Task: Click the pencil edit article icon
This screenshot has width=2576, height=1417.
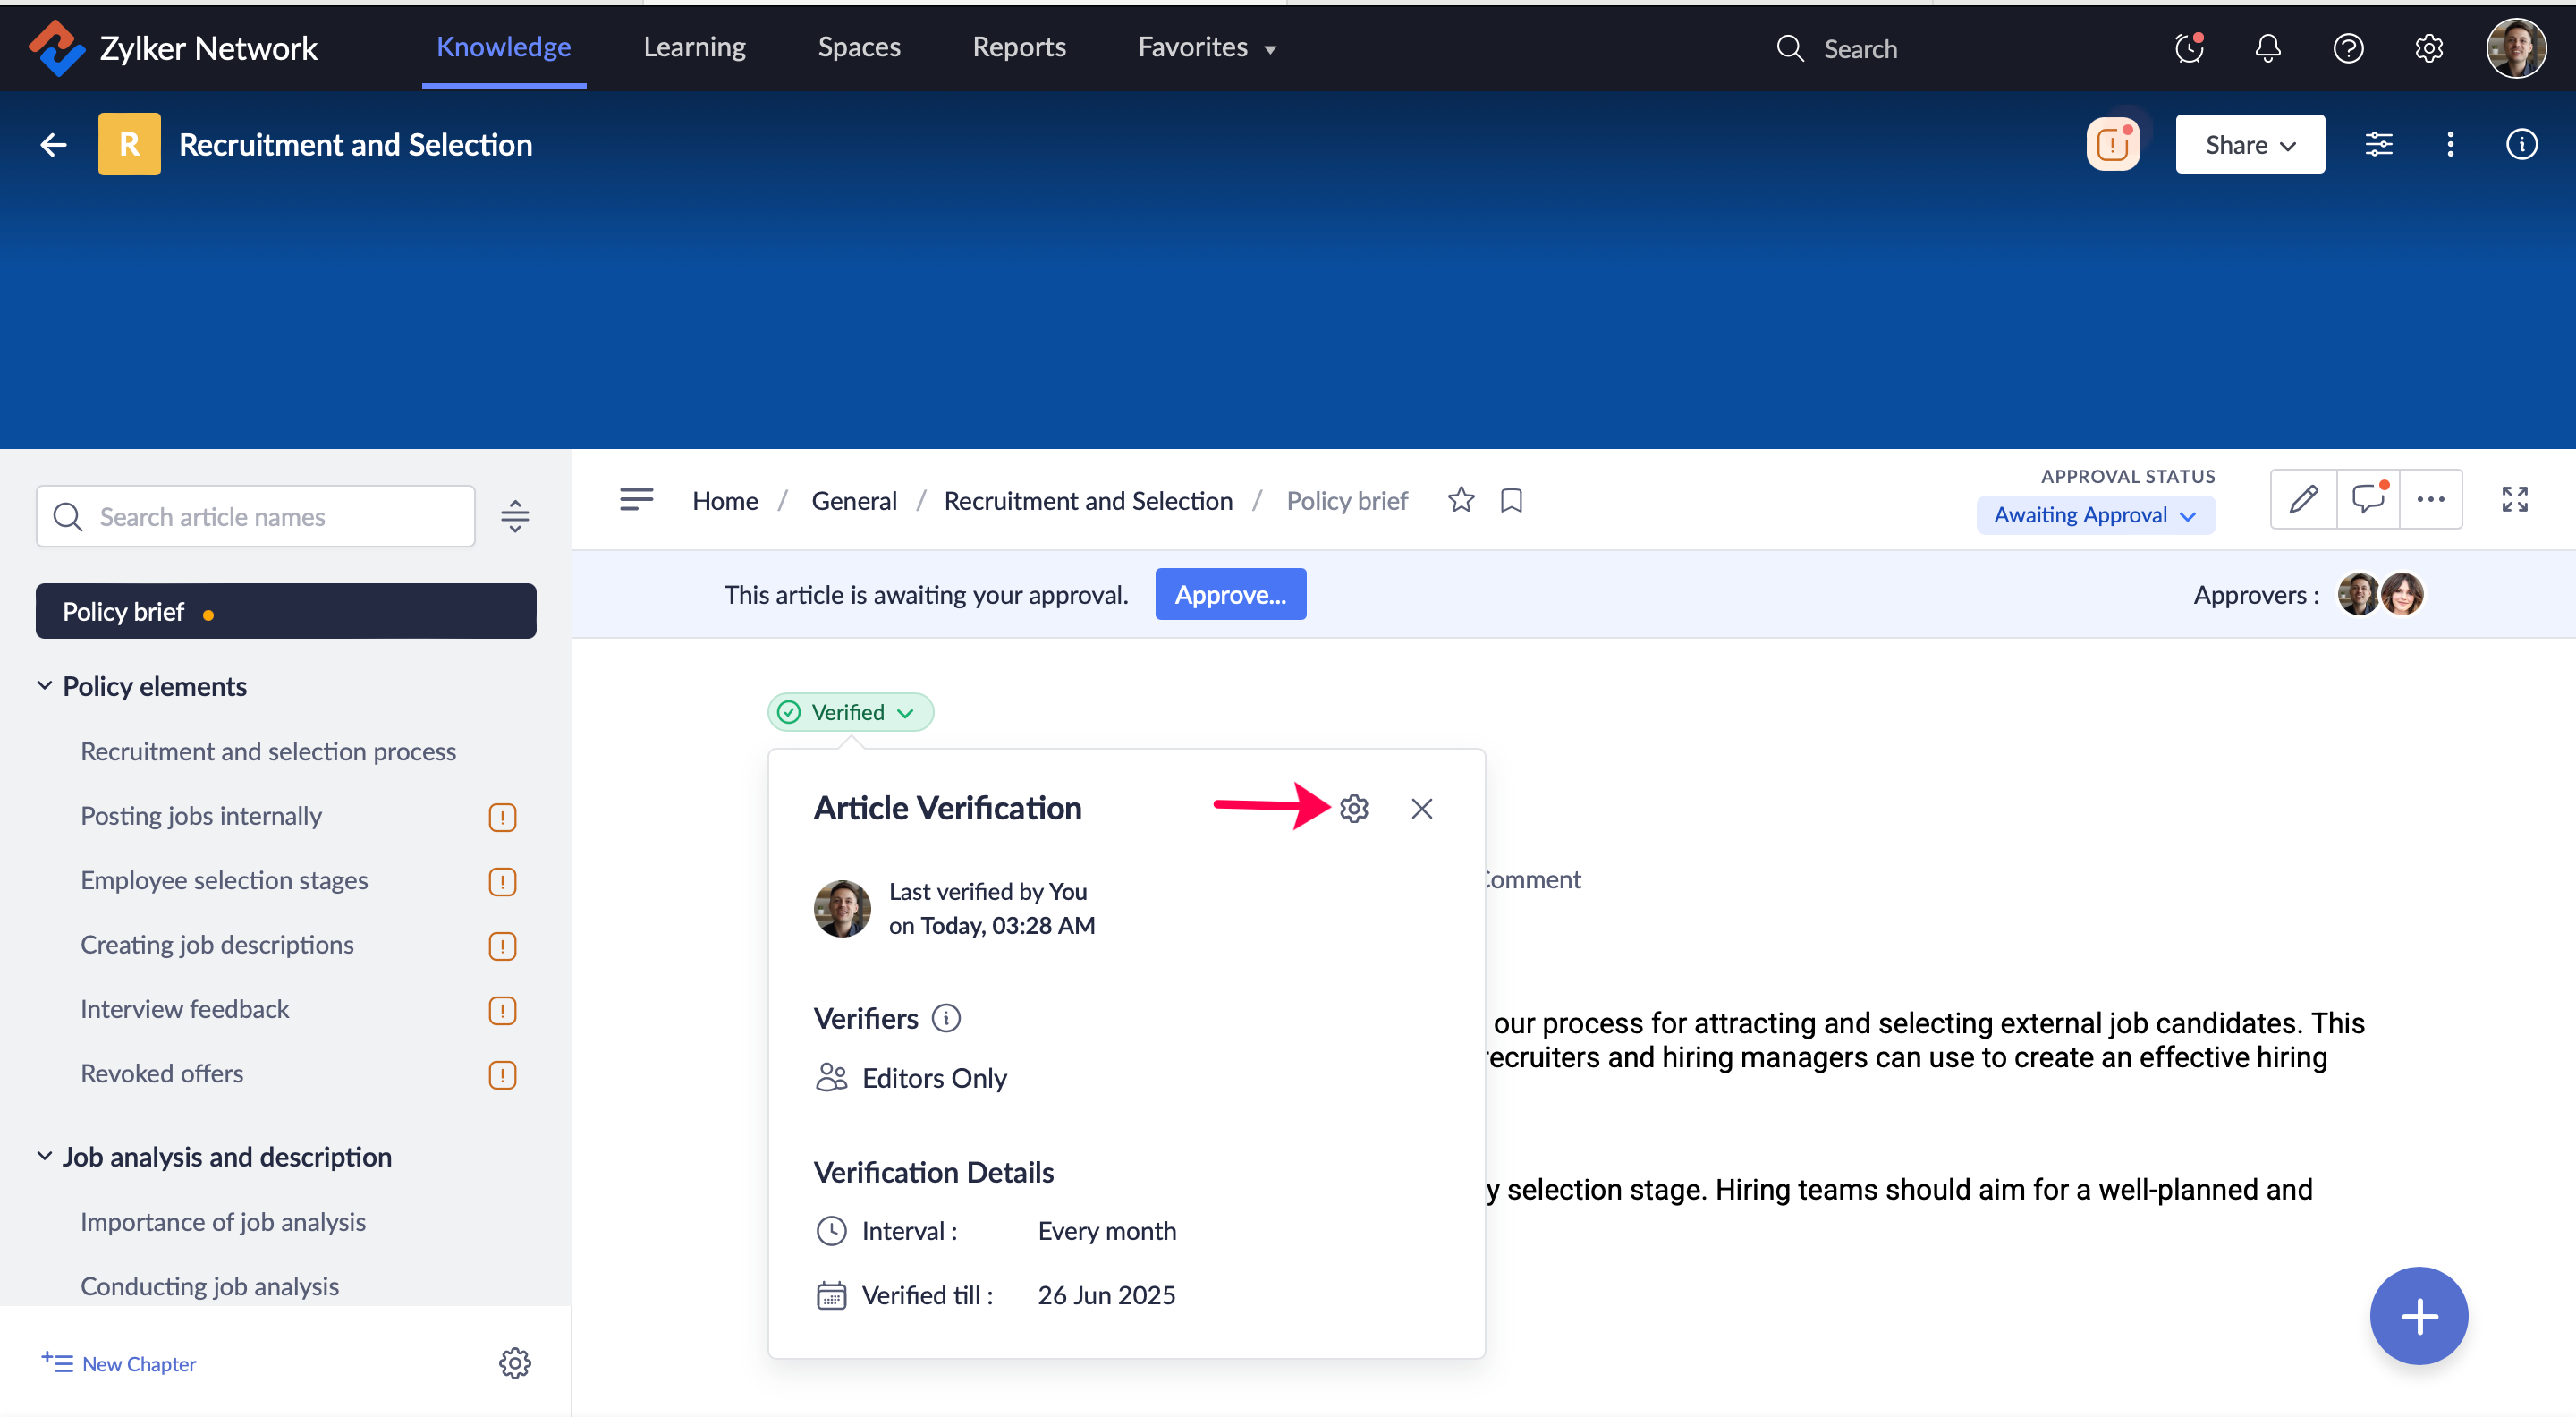Action: tap(2303, 499)
